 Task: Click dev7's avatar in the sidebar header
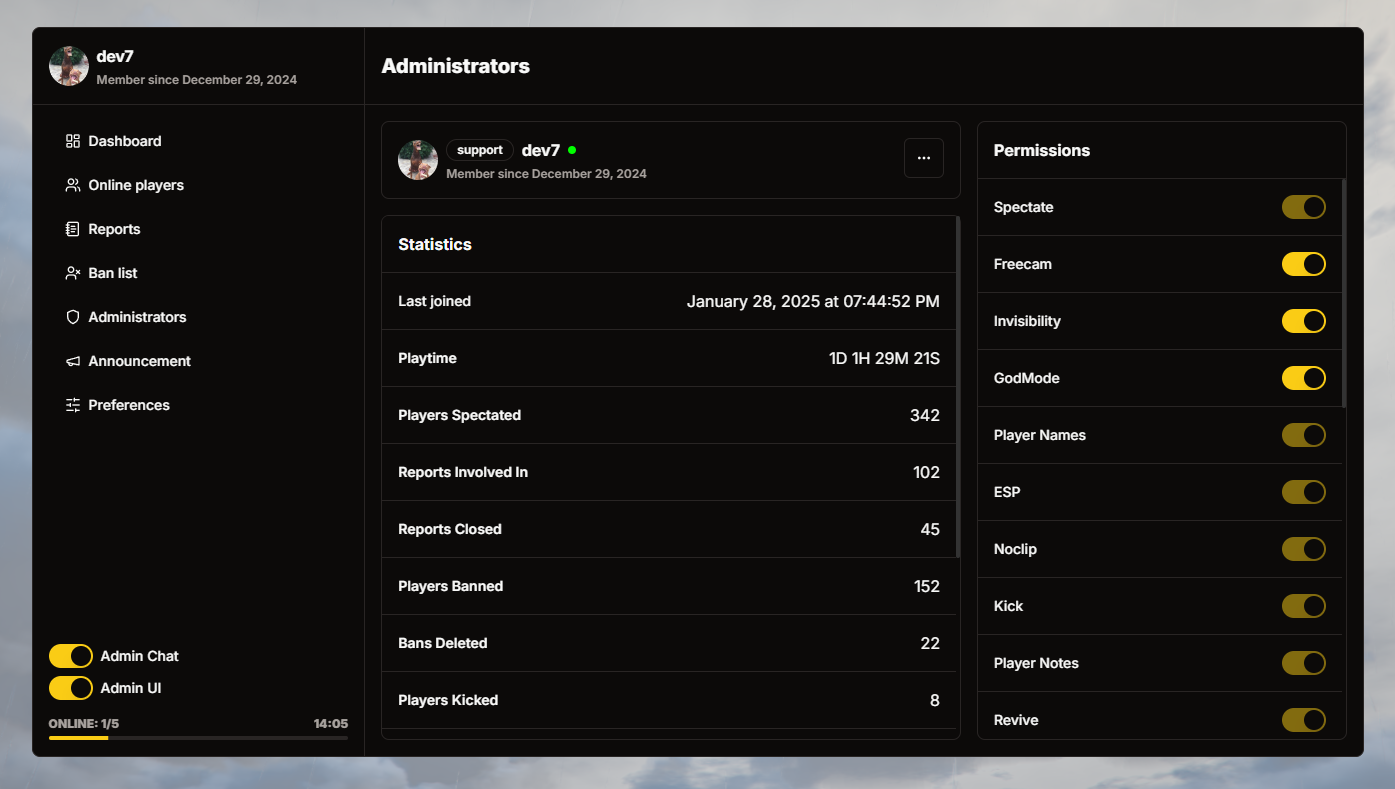(x=68, y=66)
